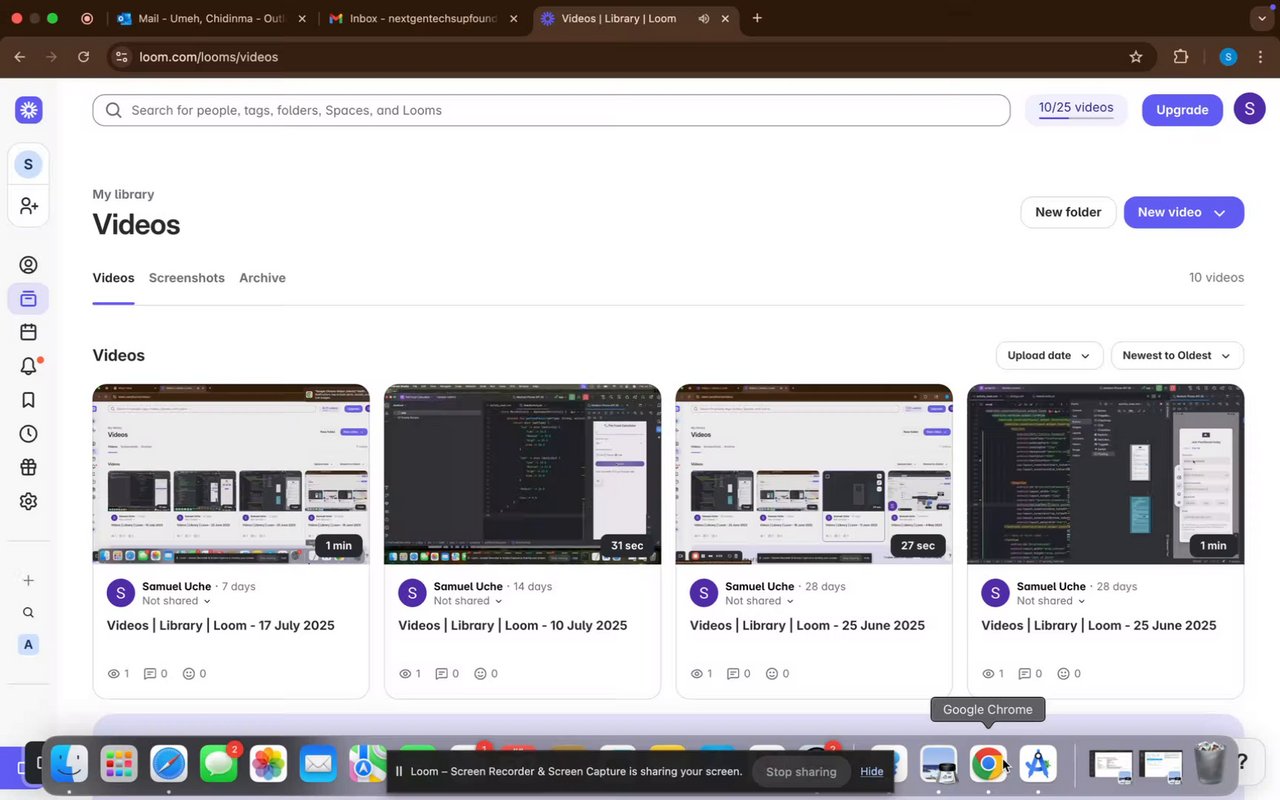Add a reaction to the first 25 June video
The height and width of the screenshot is (800, 1280).
(x=779, y=674)
